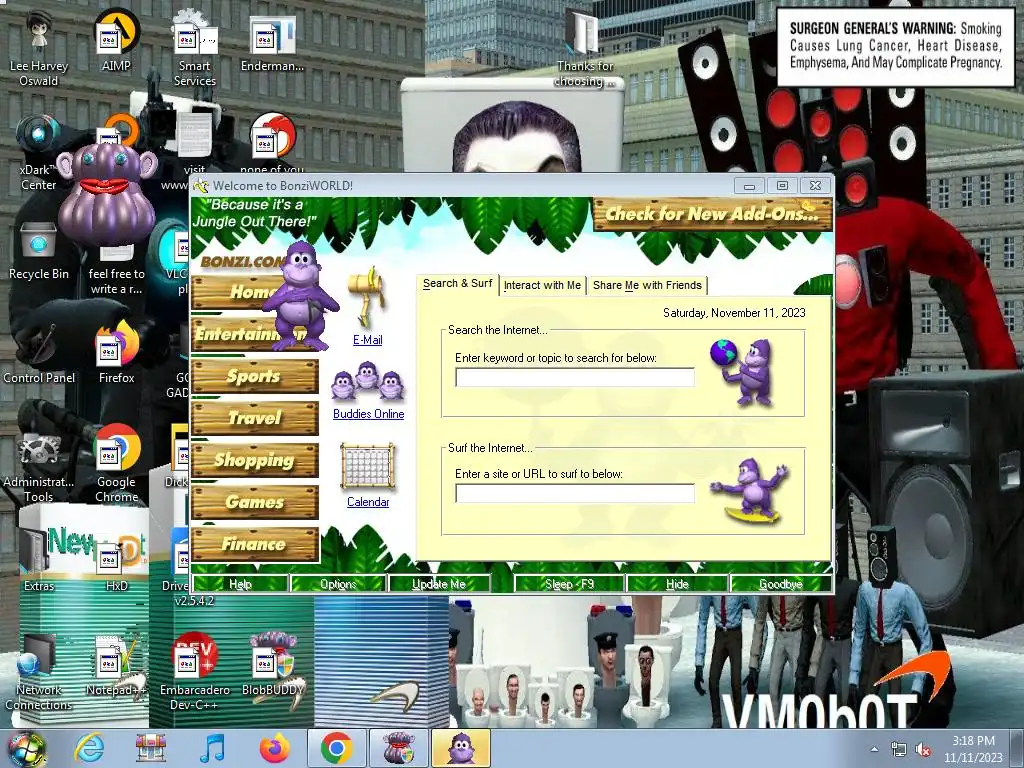The height and width of the screenshot is (768, 1024).
Task: Open the Recycle Bin
Action: (38, 251)
